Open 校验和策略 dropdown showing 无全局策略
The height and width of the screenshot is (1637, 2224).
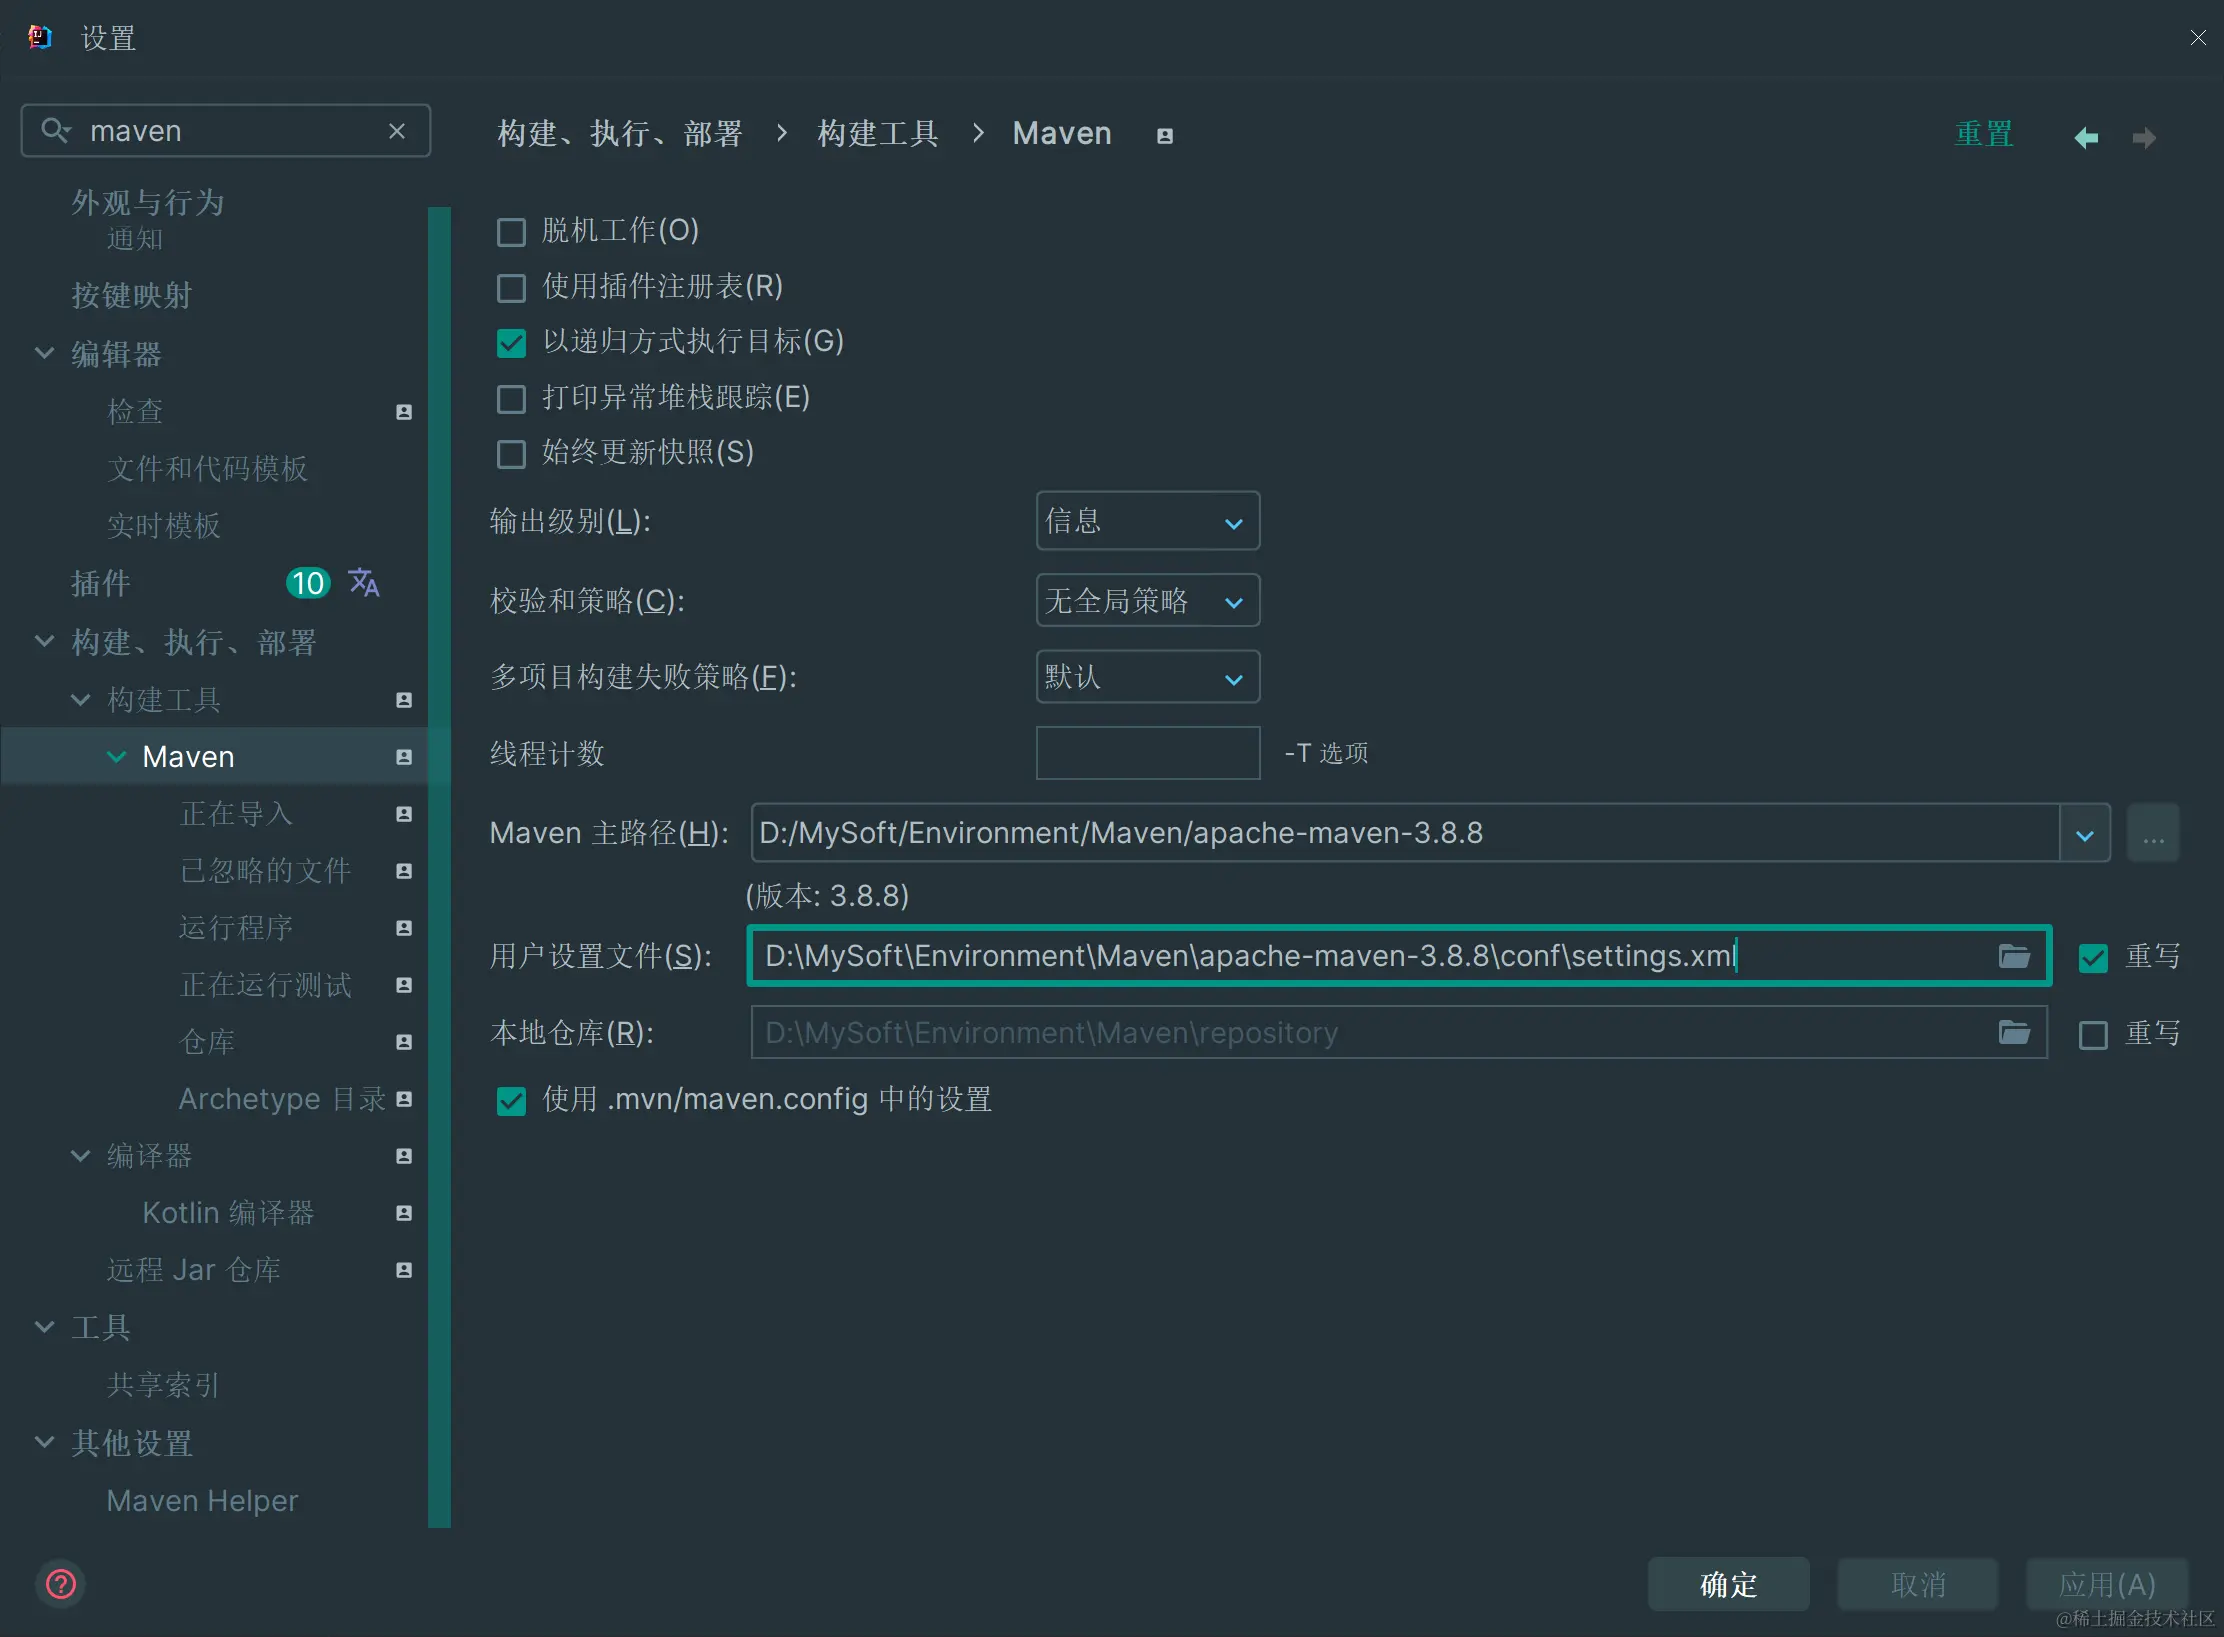[x=1147, y=601]
